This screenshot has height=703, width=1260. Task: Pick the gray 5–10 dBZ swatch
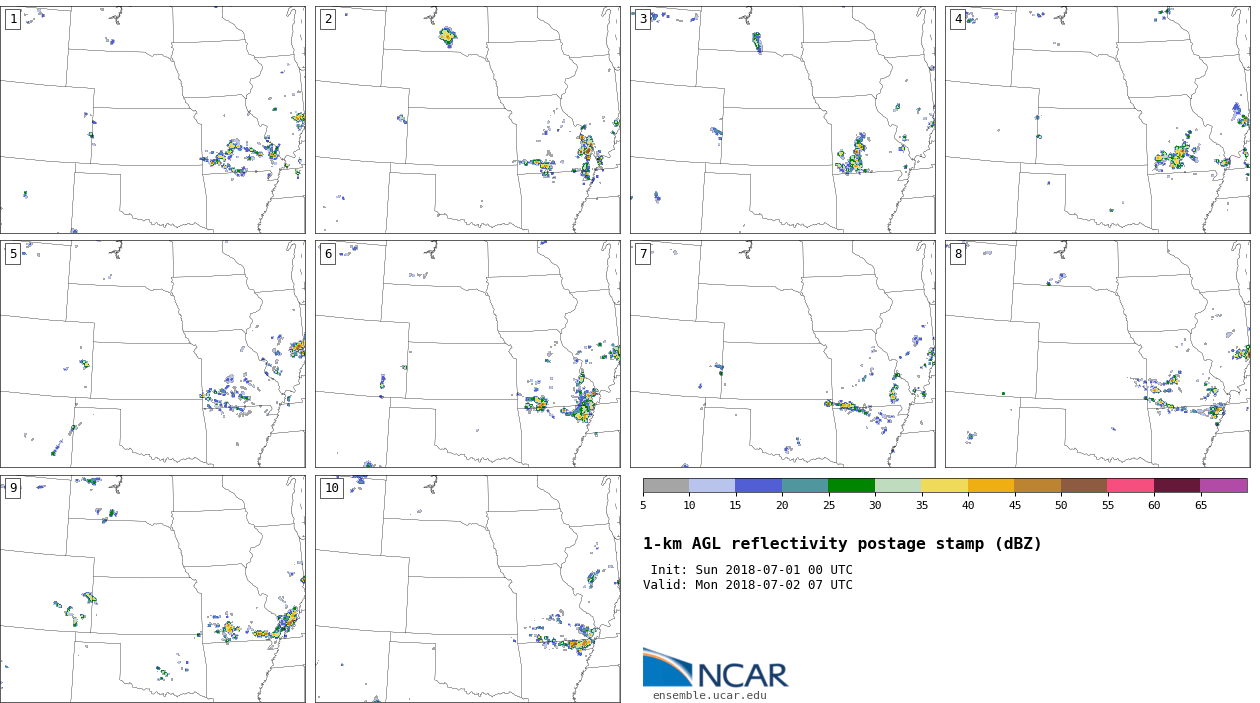(666, 485)
